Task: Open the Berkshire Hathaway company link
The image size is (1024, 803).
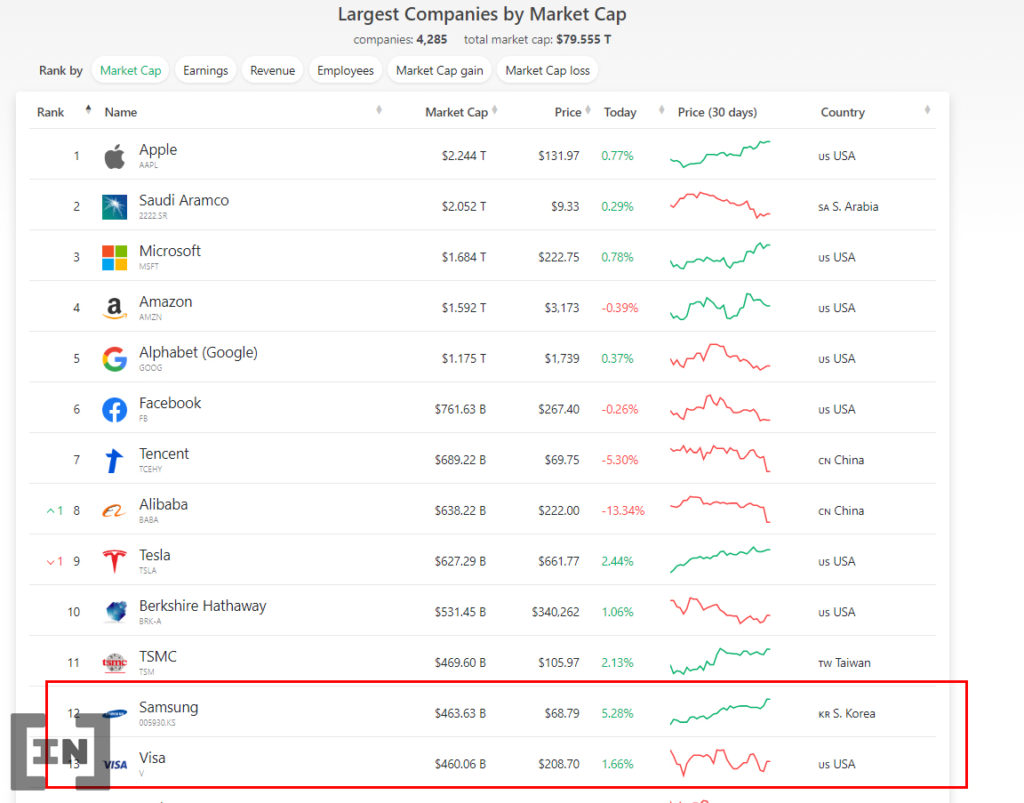Action: (203, 606)
